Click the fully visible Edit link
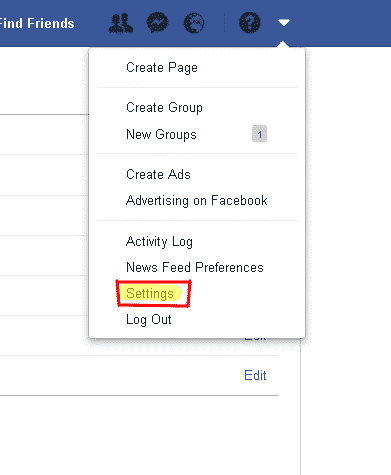The width and height of the screenshot is (391, 475). point(255,375)
